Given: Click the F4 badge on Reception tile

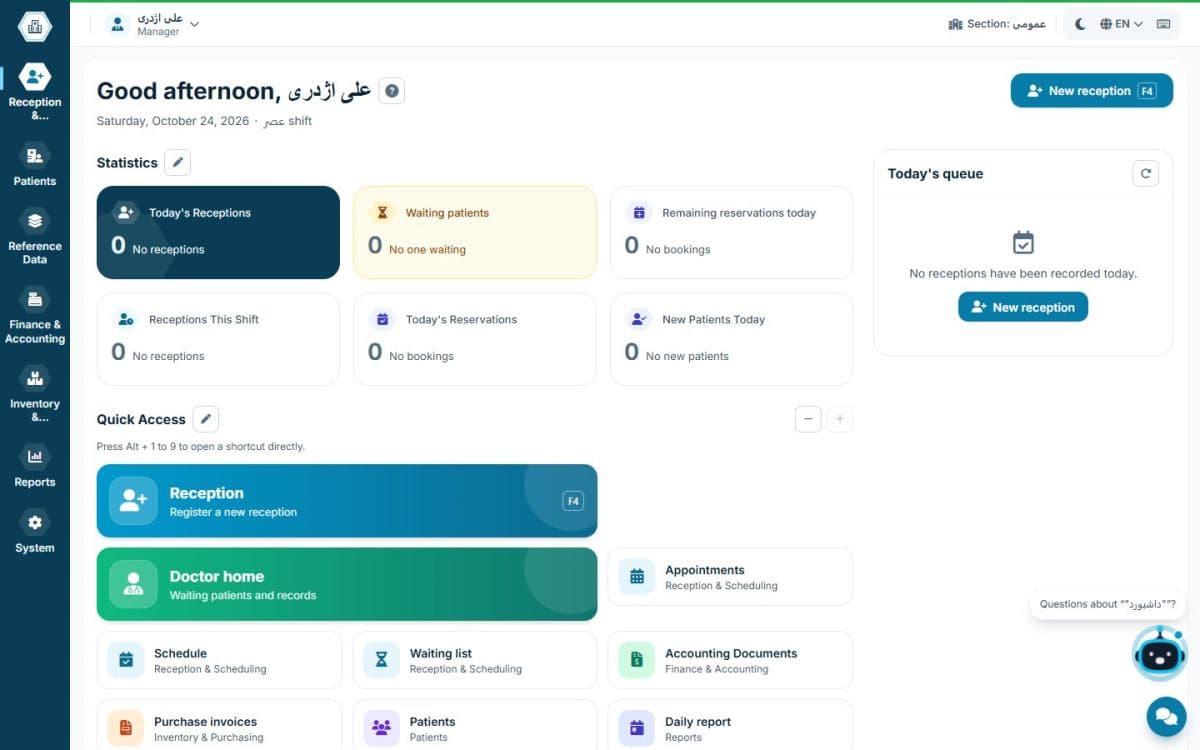Looking at the screenshot, I should tap(573, 501).
